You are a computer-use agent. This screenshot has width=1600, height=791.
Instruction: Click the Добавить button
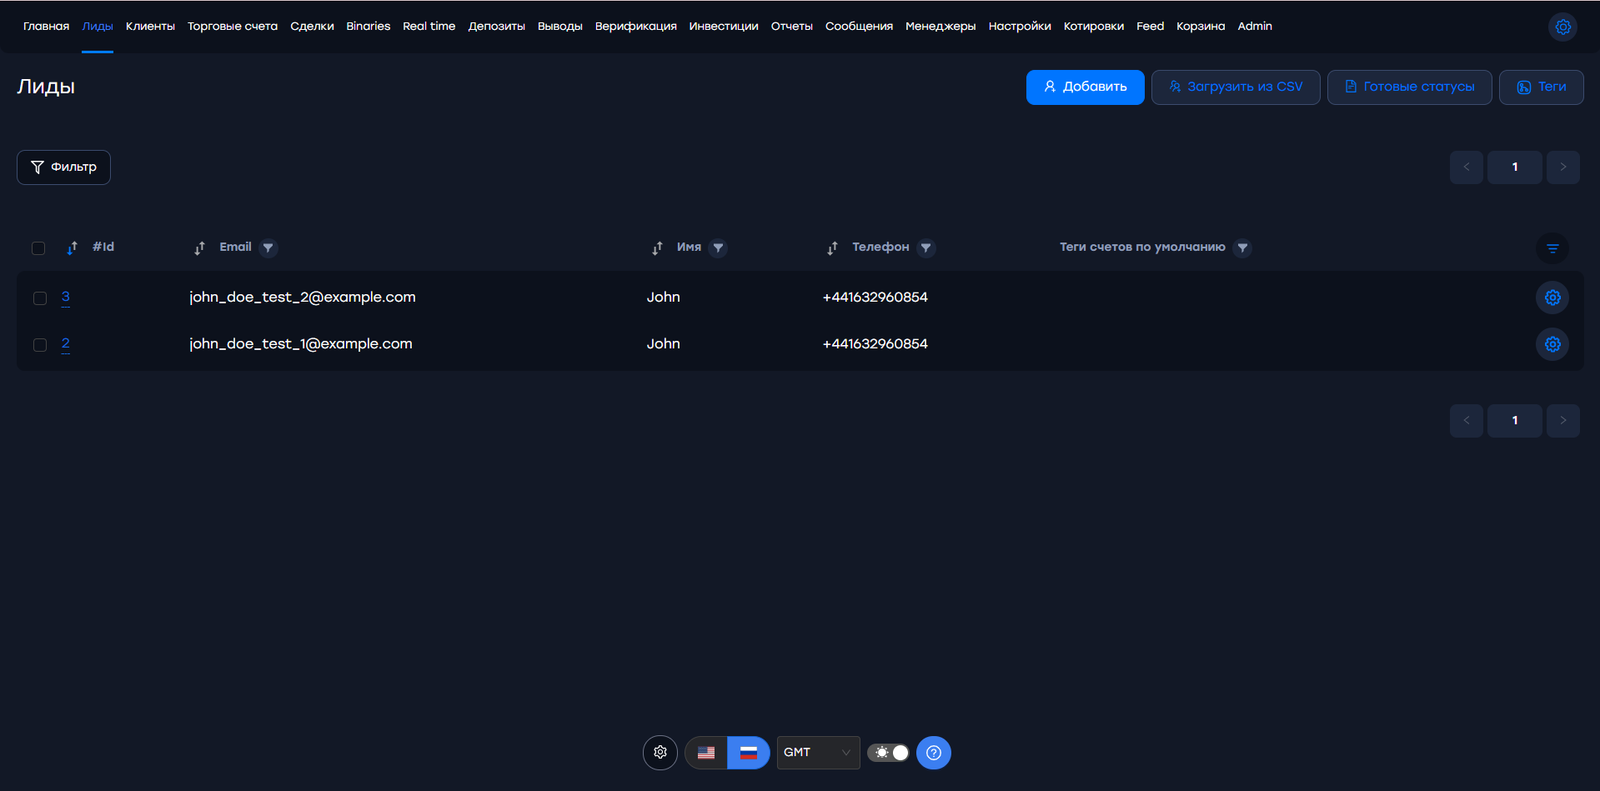(x=1085, y=87)
